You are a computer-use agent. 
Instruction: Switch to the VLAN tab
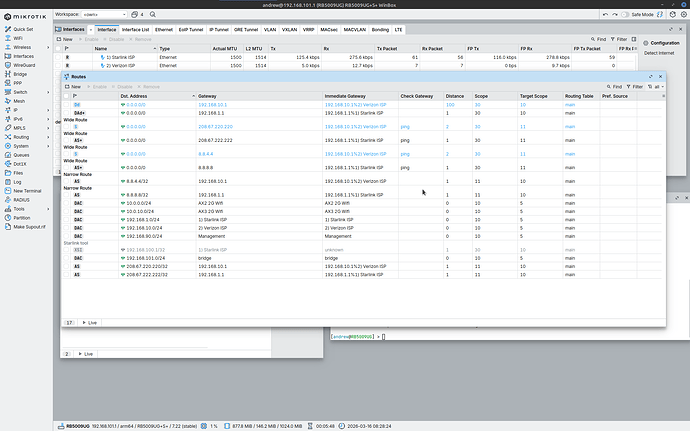tap(270, 29)
